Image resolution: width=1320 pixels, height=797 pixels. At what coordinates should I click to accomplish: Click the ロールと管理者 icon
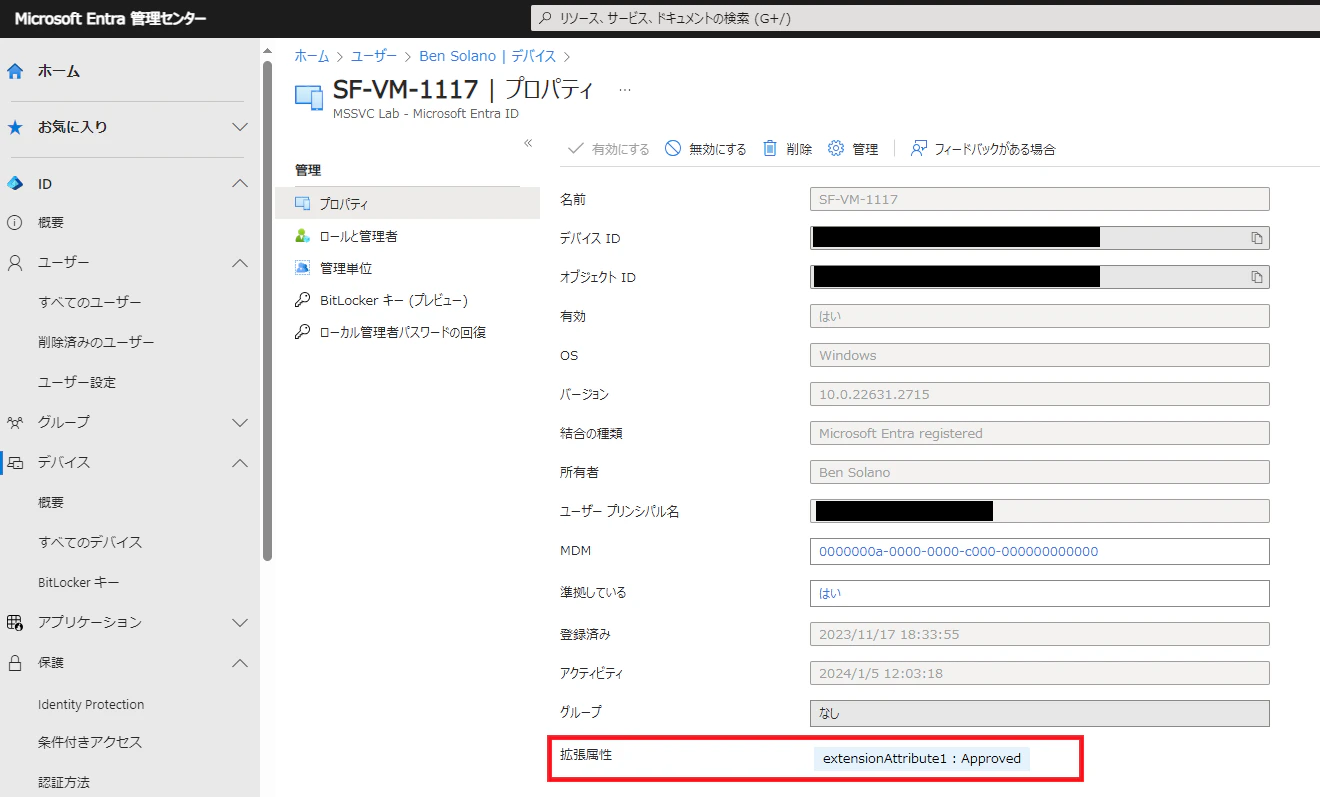[302, 236]
